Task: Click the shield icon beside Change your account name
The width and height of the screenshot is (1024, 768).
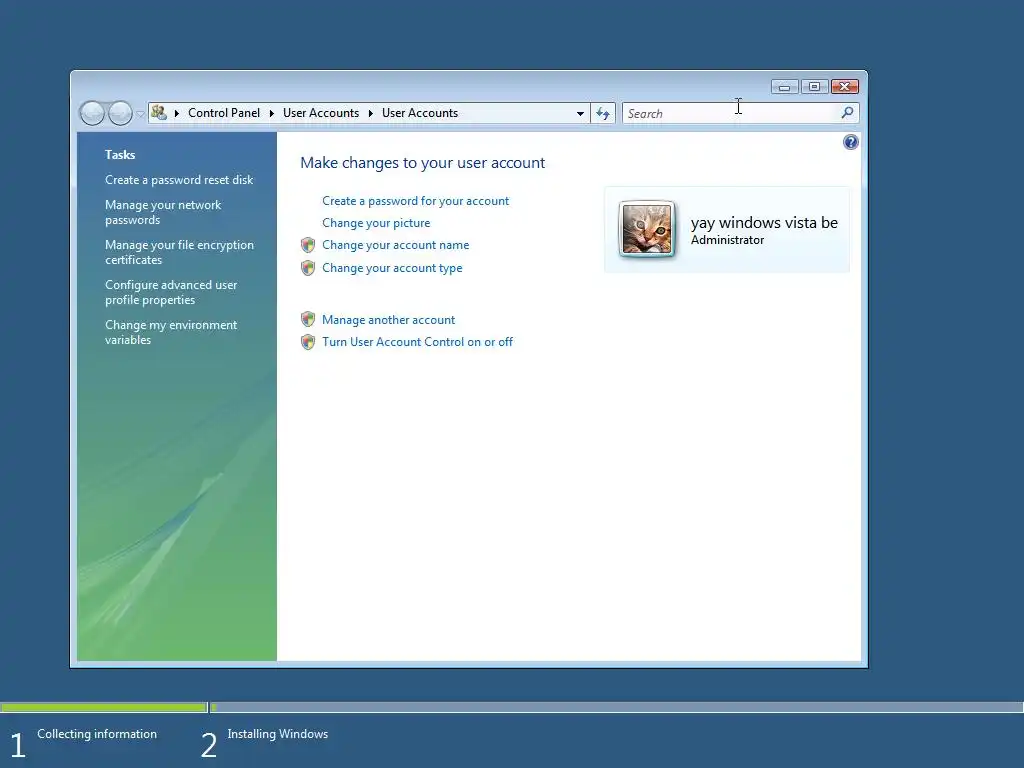Action: pos(308,245)
